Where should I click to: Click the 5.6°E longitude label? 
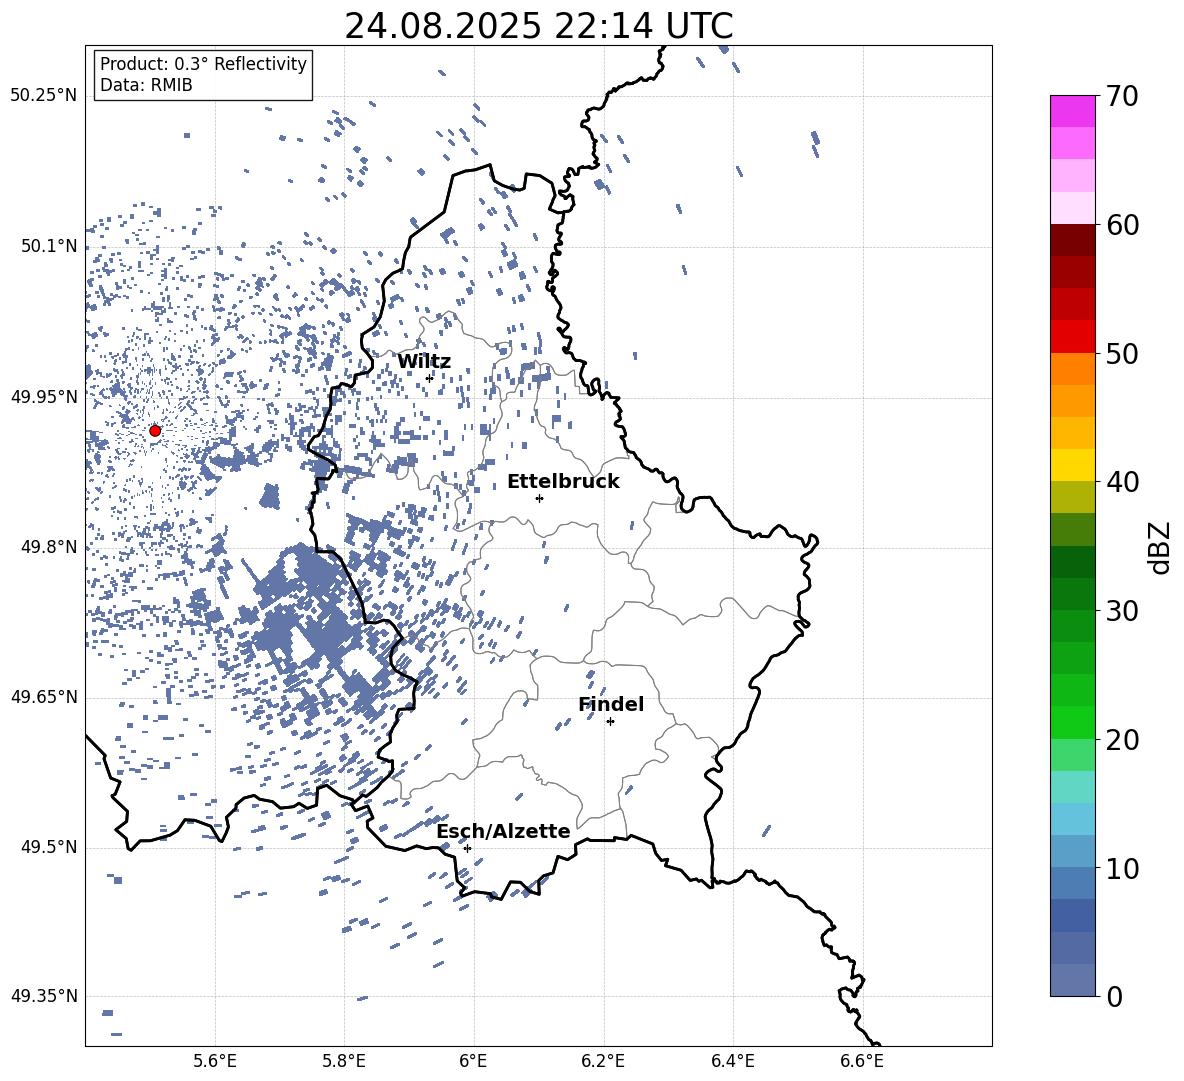215,1061
